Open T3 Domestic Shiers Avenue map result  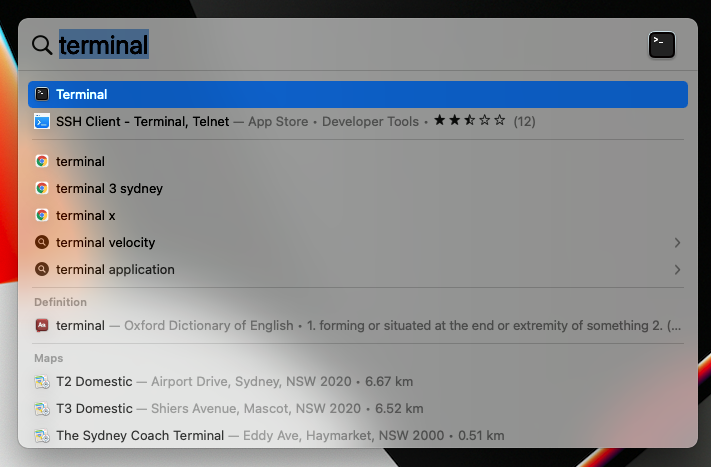(x=358, y=409)
